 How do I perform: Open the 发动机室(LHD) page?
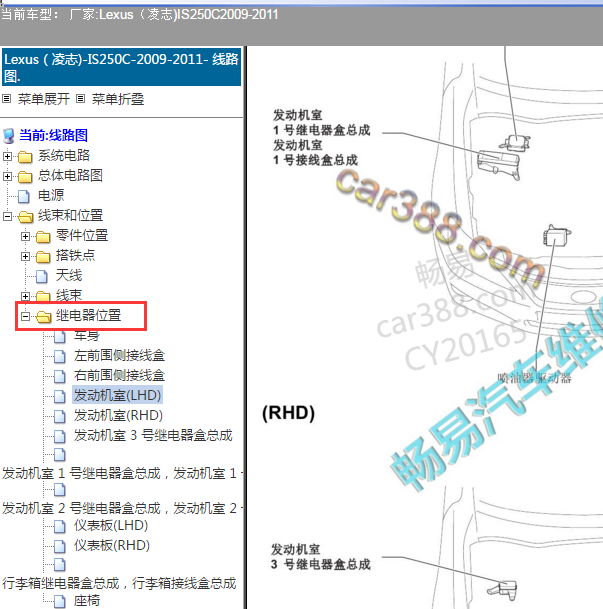tap(117, 395)
